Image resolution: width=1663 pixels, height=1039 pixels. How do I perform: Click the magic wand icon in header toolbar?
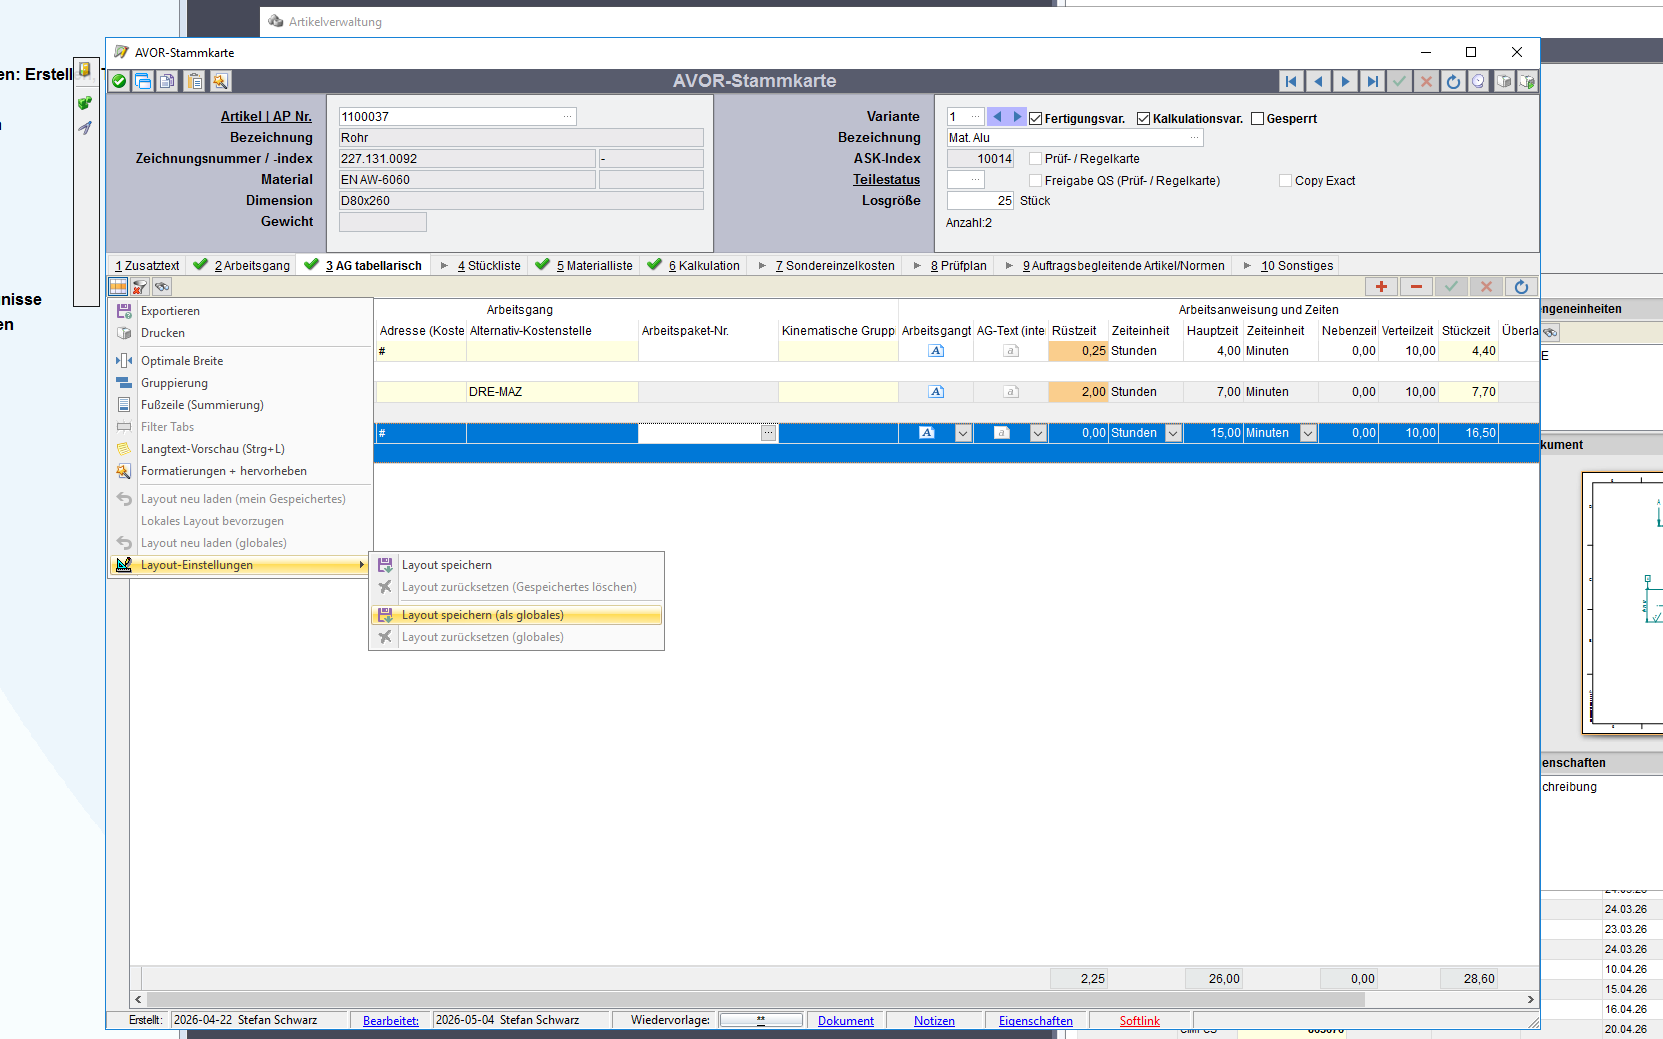[x=221, y=81]
